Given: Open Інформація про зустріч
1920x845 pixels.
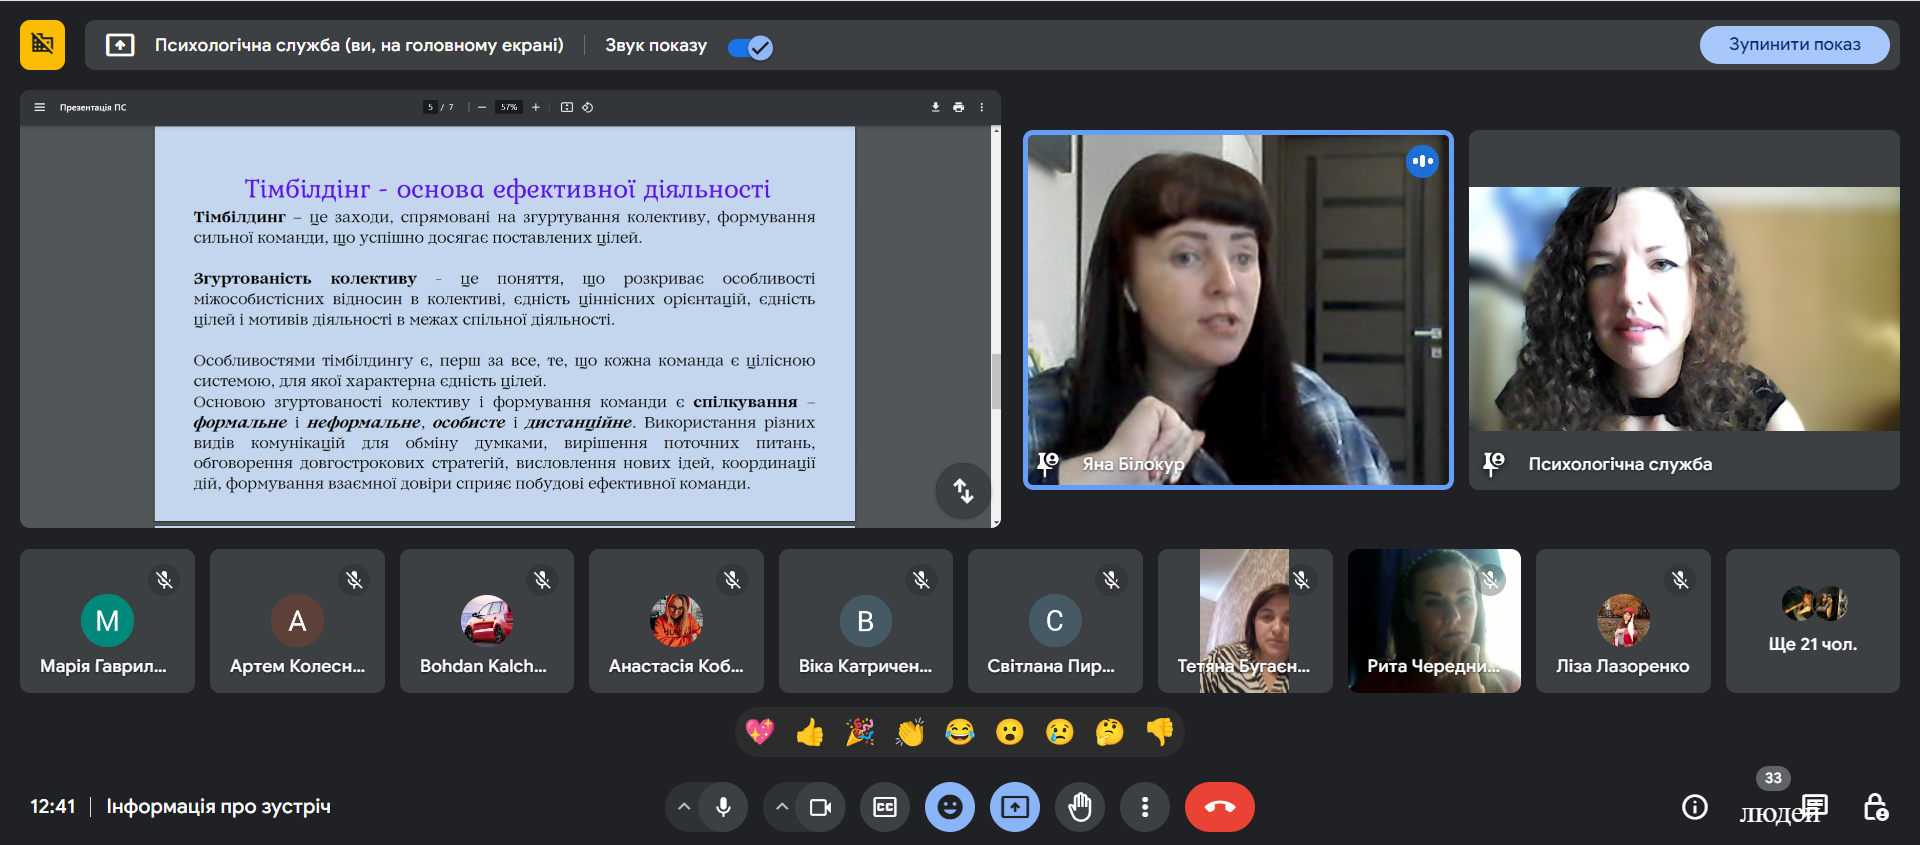Looking at the screenshot, I should [218, 806].
